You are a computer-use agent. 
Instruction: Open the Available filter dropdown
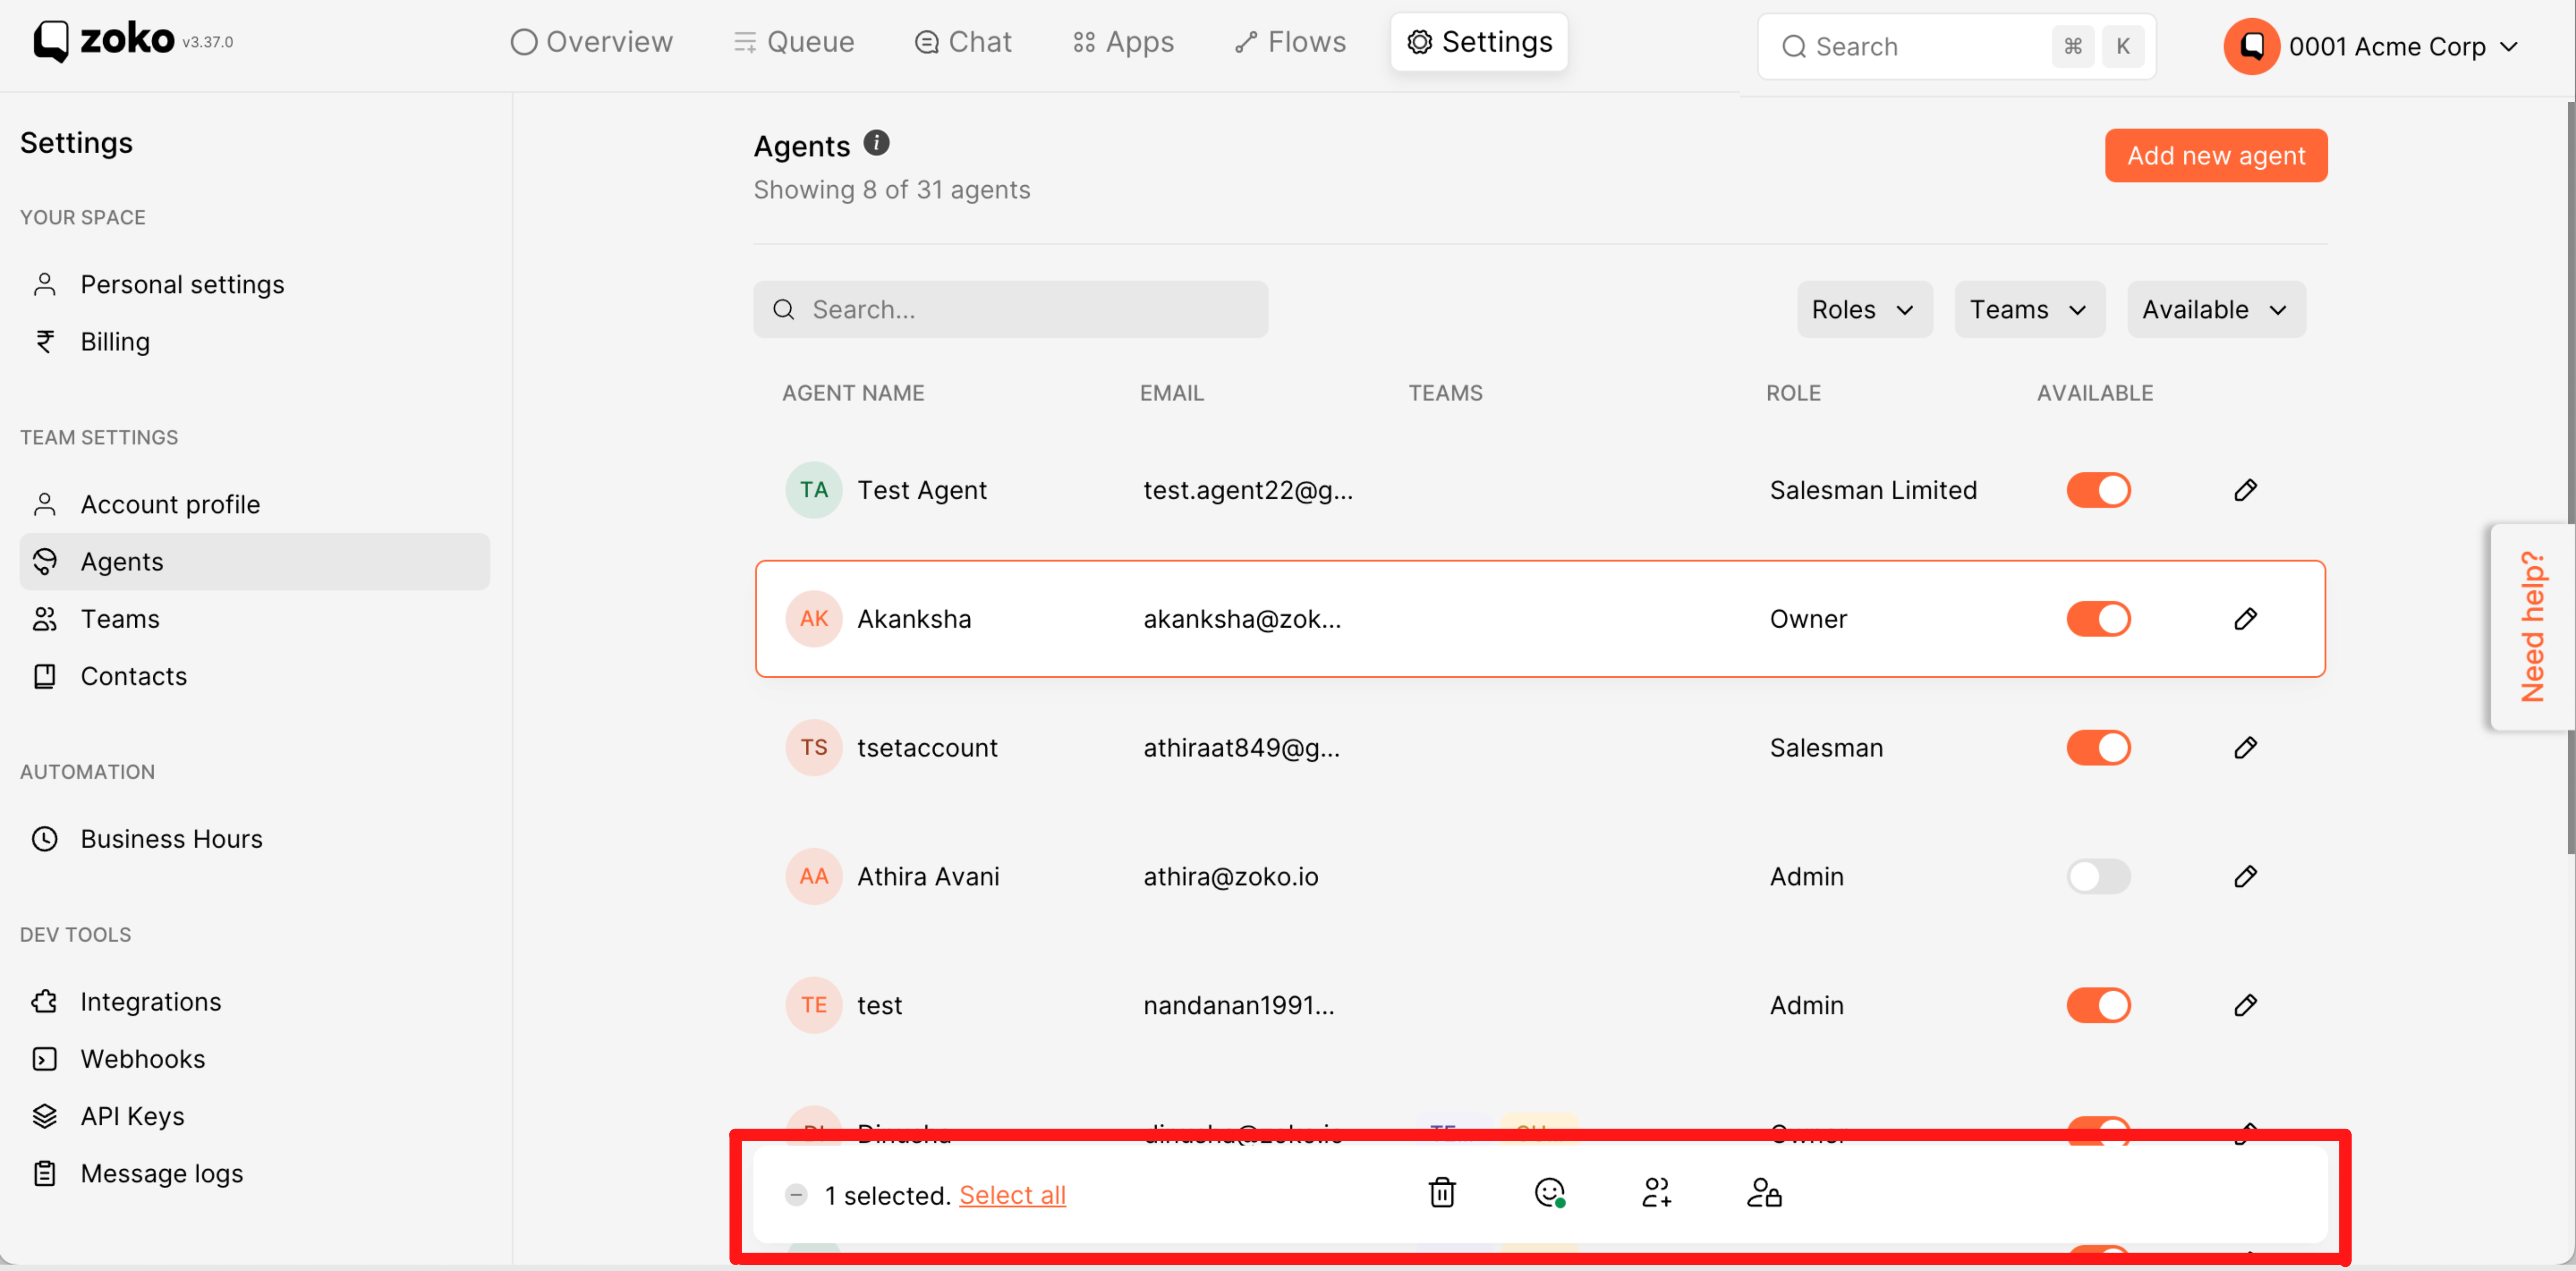tap(2216, 310)
